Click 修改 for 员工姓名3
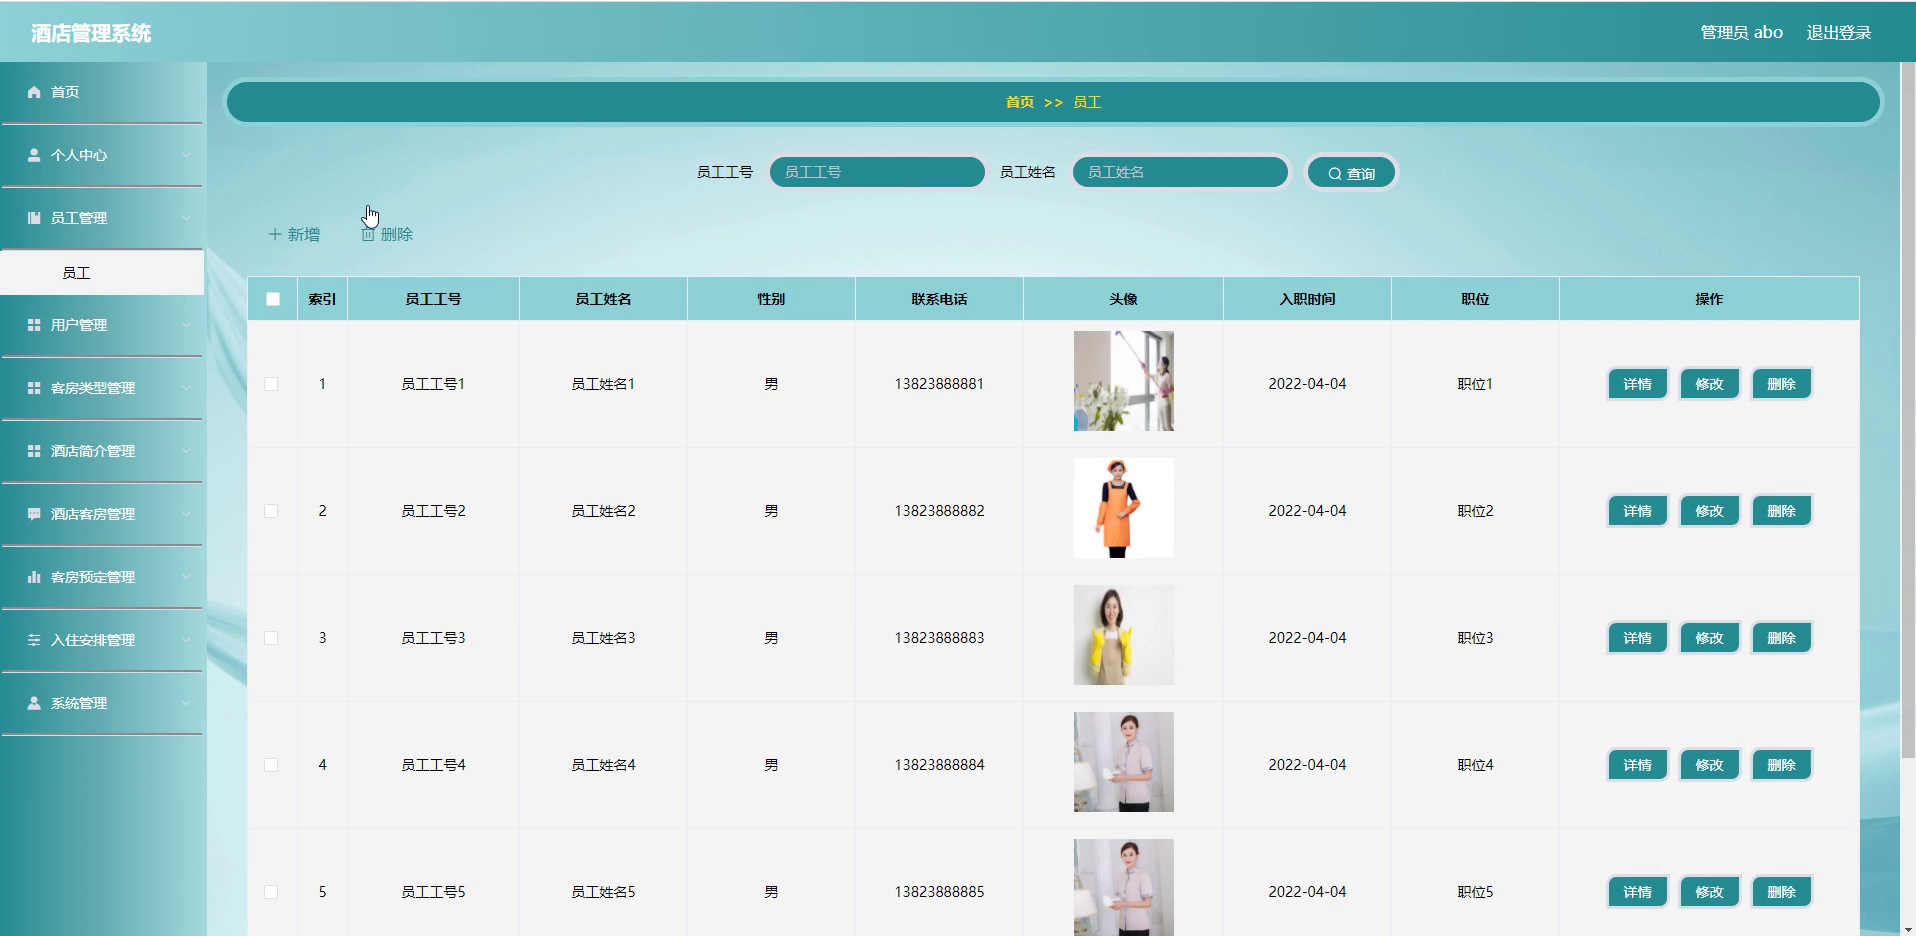The width and height of the screenshot is (1916, 936). point(1709,638)
